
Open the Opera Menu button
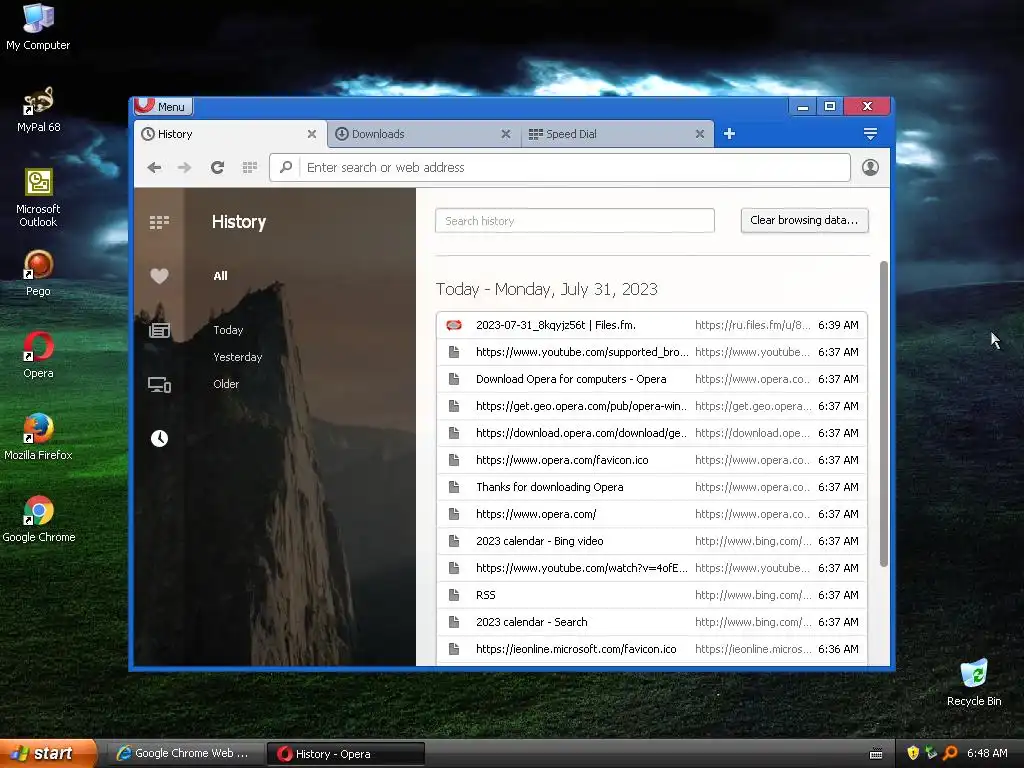163,106
